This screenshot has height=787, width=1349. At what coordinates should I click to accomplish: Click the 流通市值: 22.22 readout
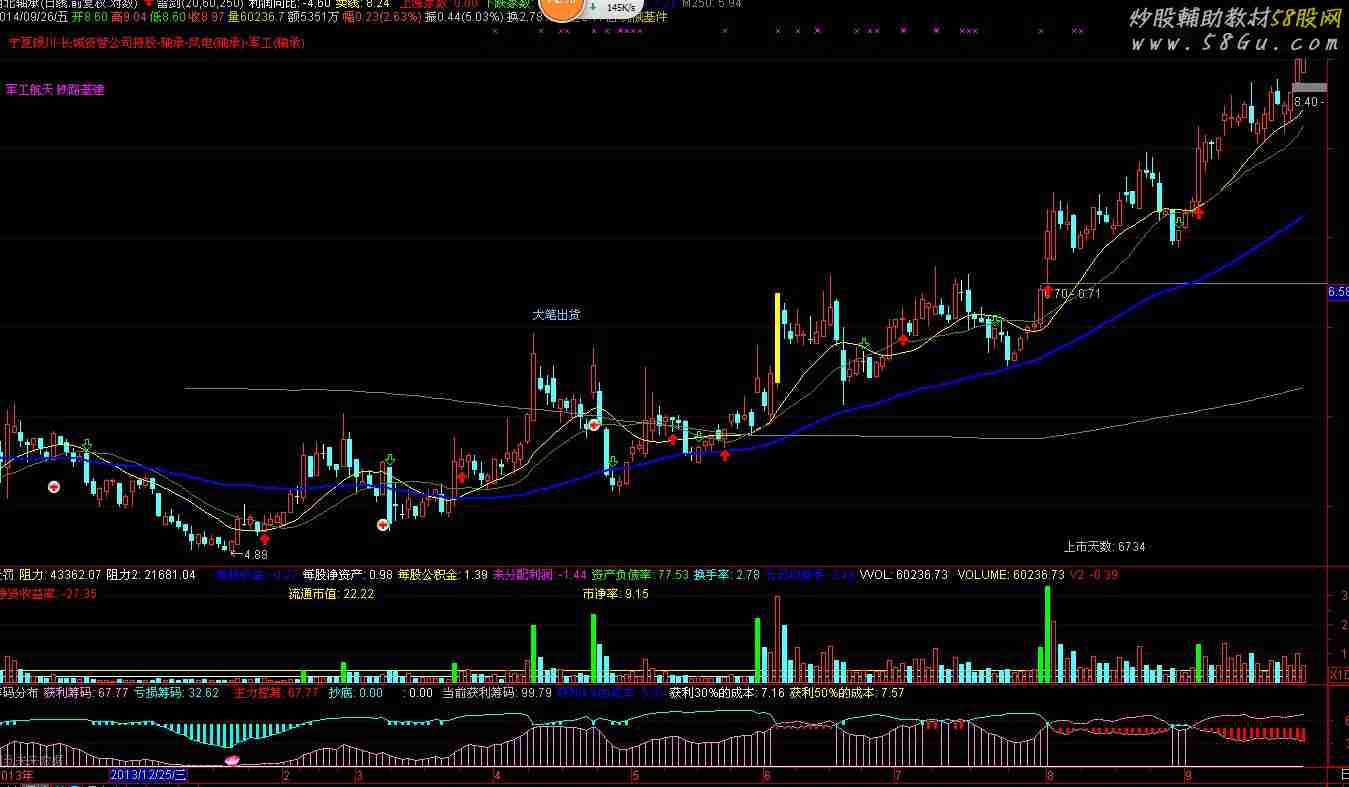pos(331,594)
